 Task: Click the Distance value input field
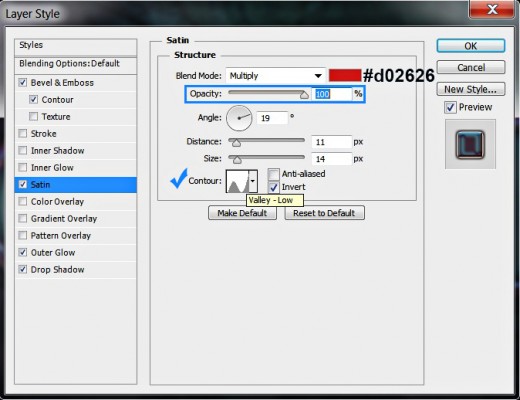pos(332,142)
